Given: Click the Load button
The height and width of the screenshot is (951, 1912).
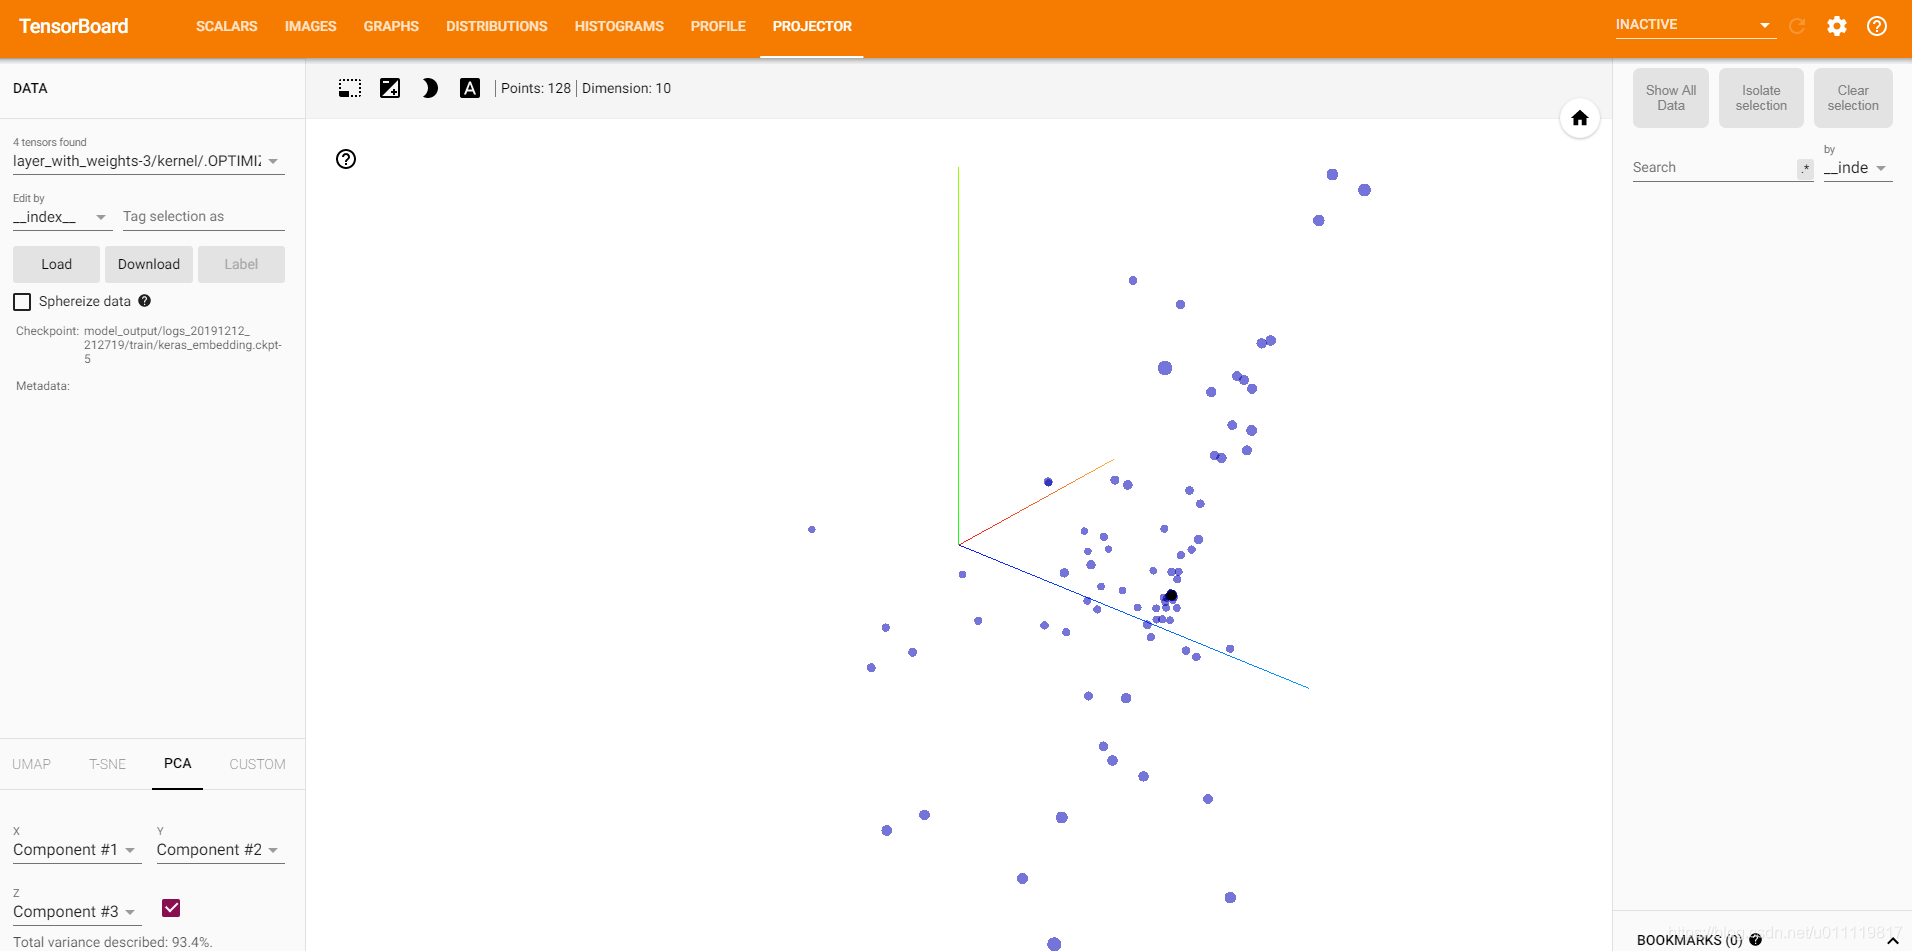Looking at the screenshot, I should pos(56,264).
